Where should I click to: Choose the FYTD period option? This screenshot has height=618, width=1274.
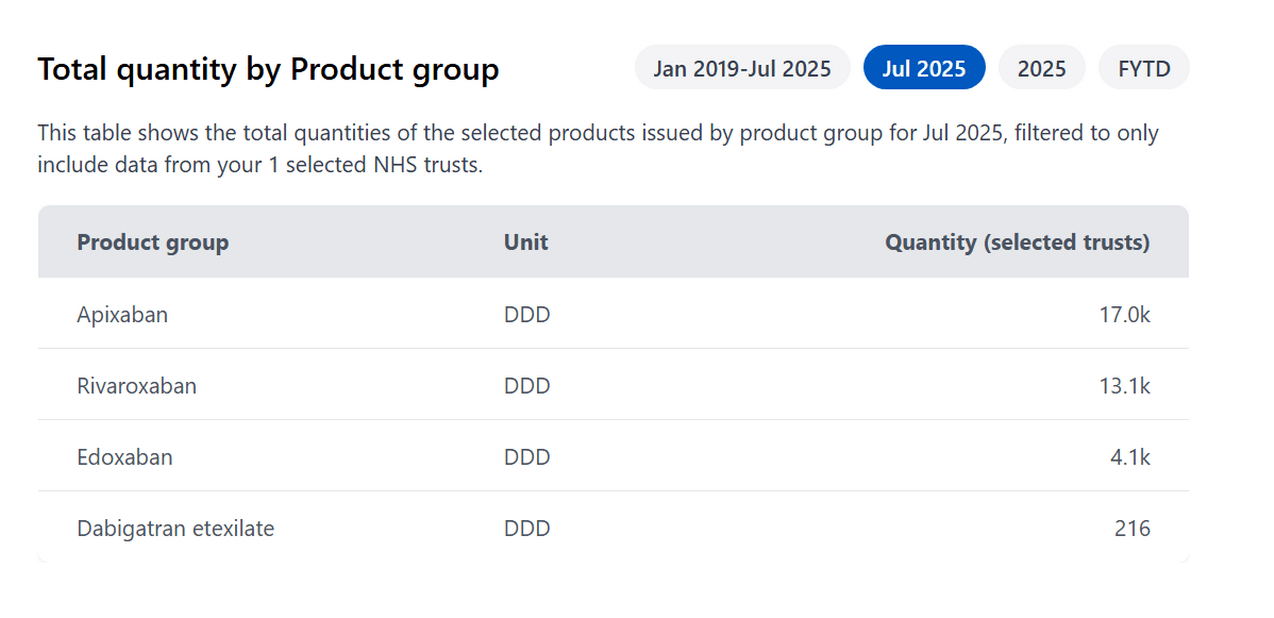(1144, 68)
